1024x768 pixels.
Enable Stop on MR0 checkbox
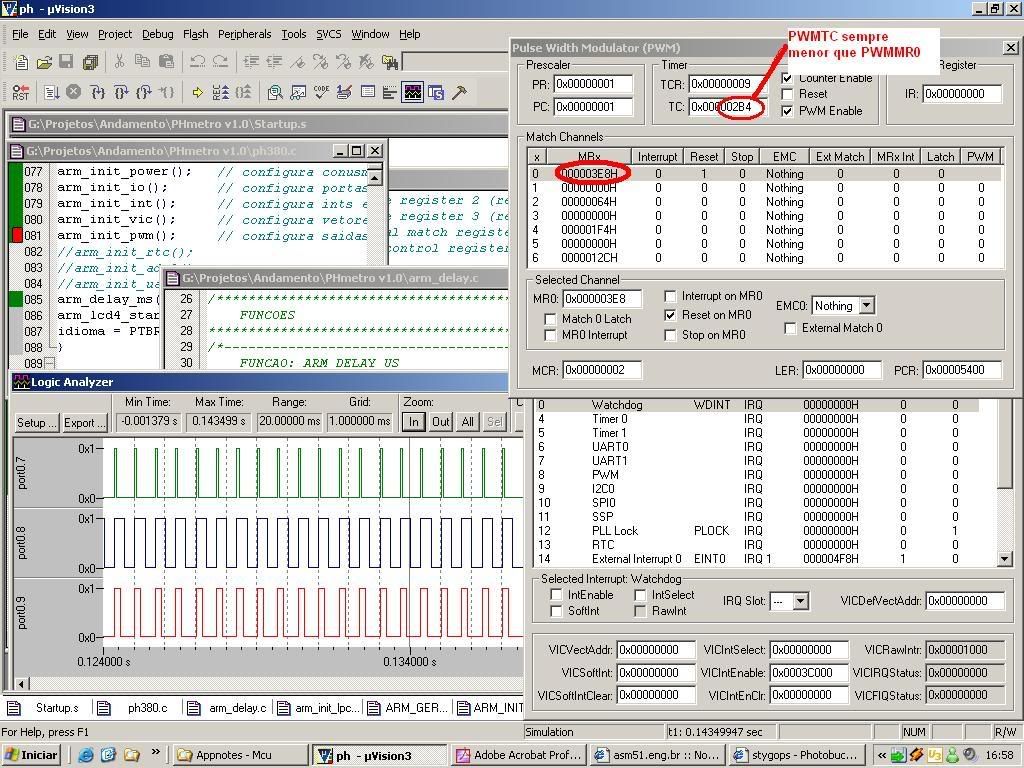[x=670, y=335]
